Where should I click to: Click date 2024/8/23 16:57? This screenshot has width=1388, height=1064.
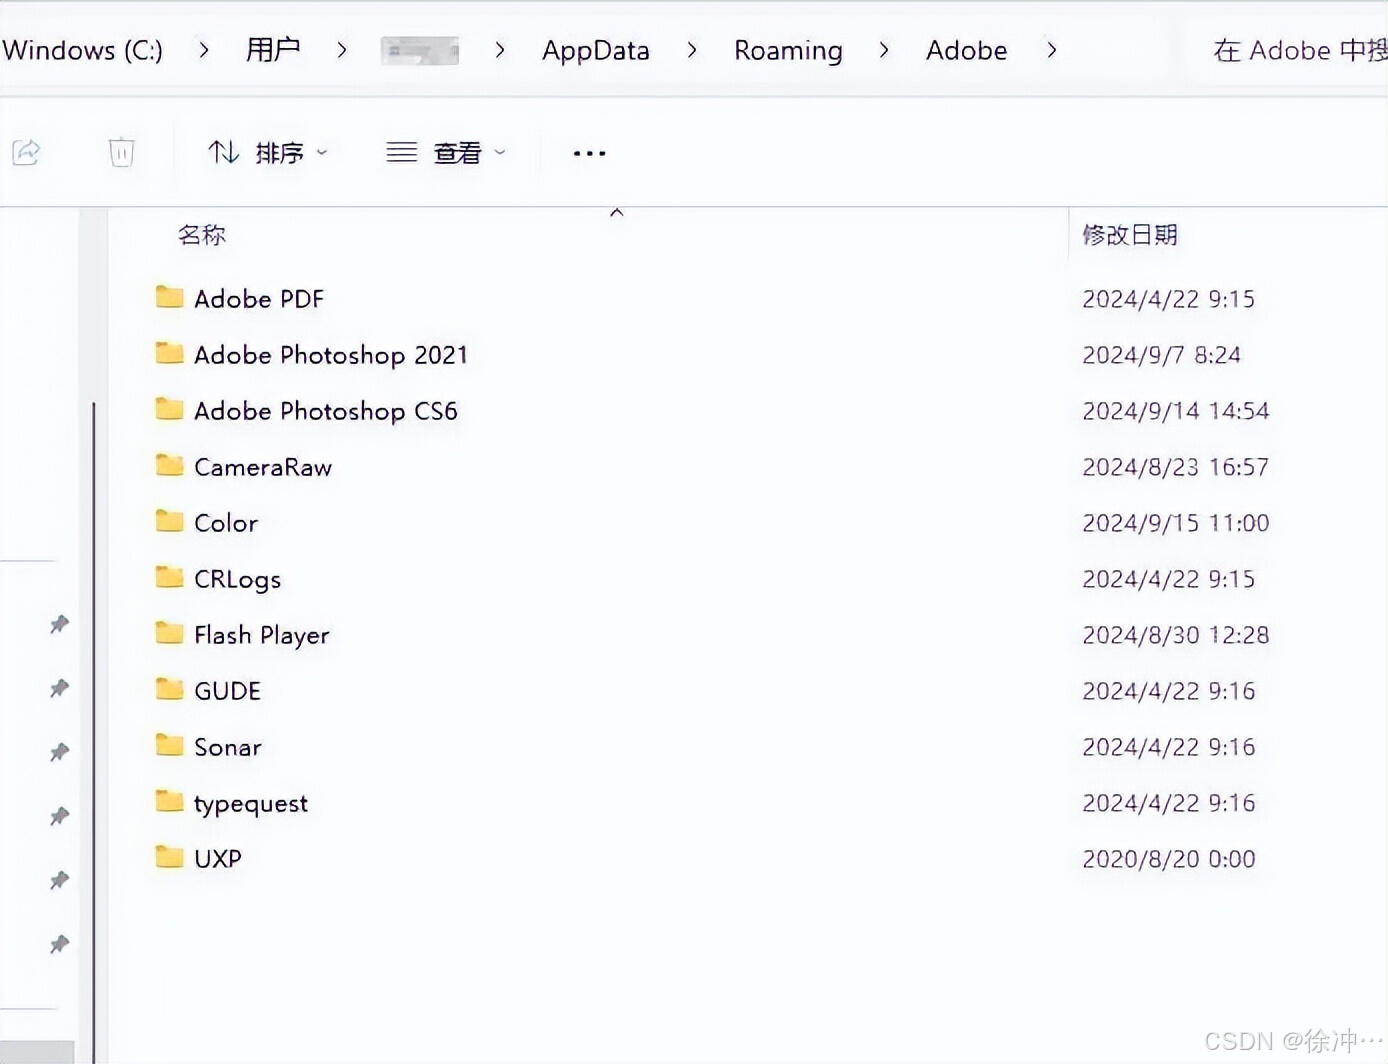coord(1175,467)
